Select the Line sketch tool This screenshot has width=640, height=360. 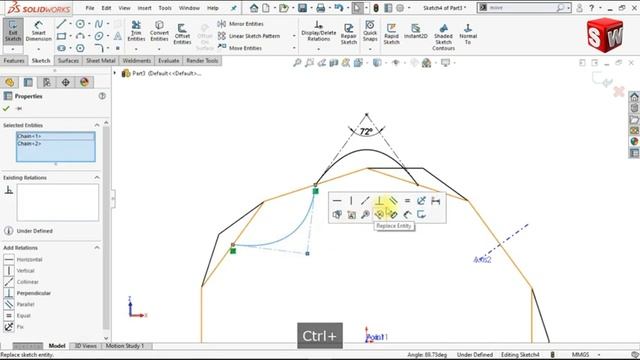point(61,24)
